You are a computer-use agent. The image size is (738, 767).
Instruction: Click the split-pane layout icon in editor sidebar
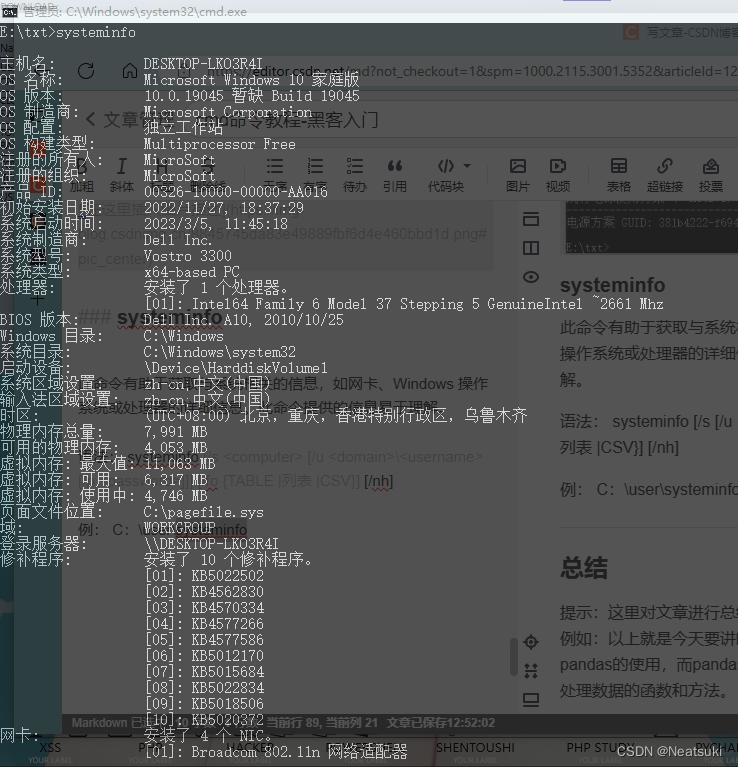pos(531,248)
